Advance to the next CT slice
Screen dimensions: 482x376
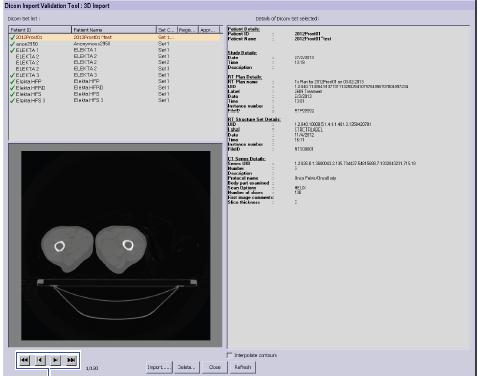55,360
